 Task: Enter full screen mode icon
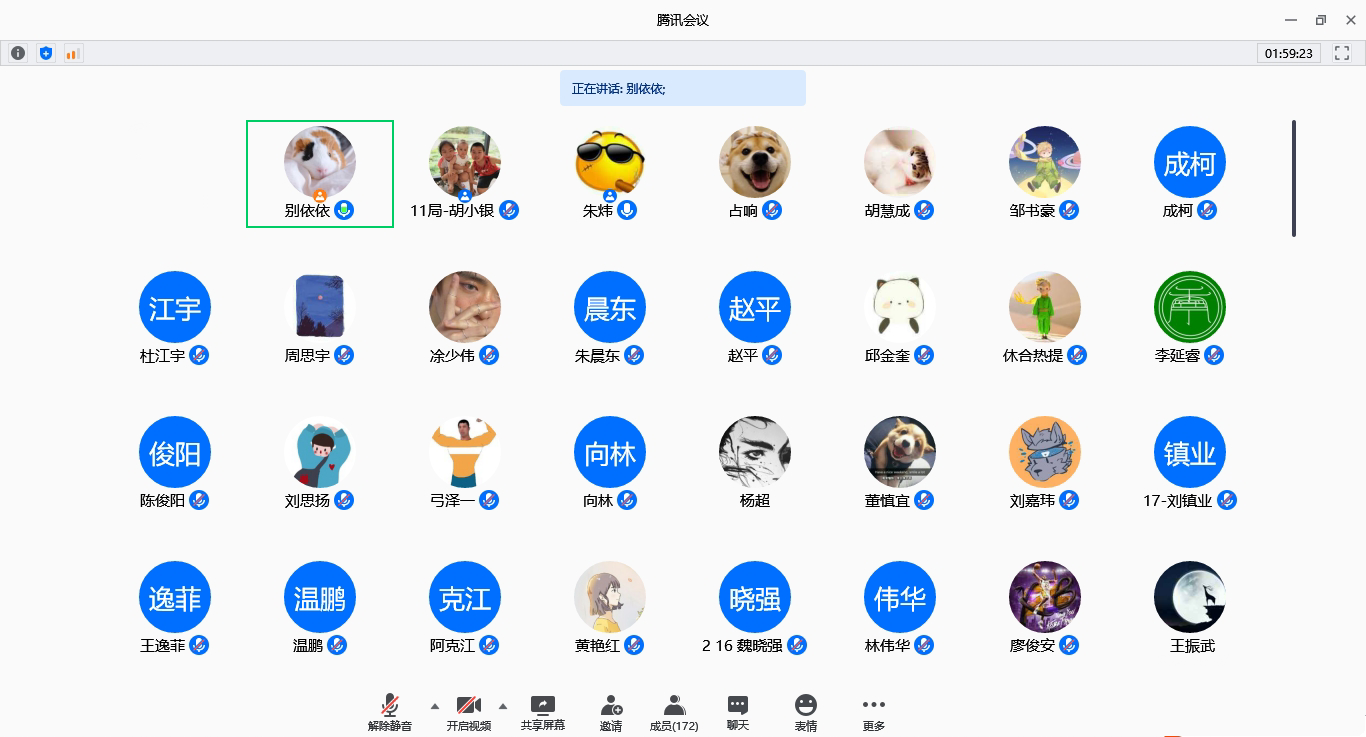point(1342,53)
